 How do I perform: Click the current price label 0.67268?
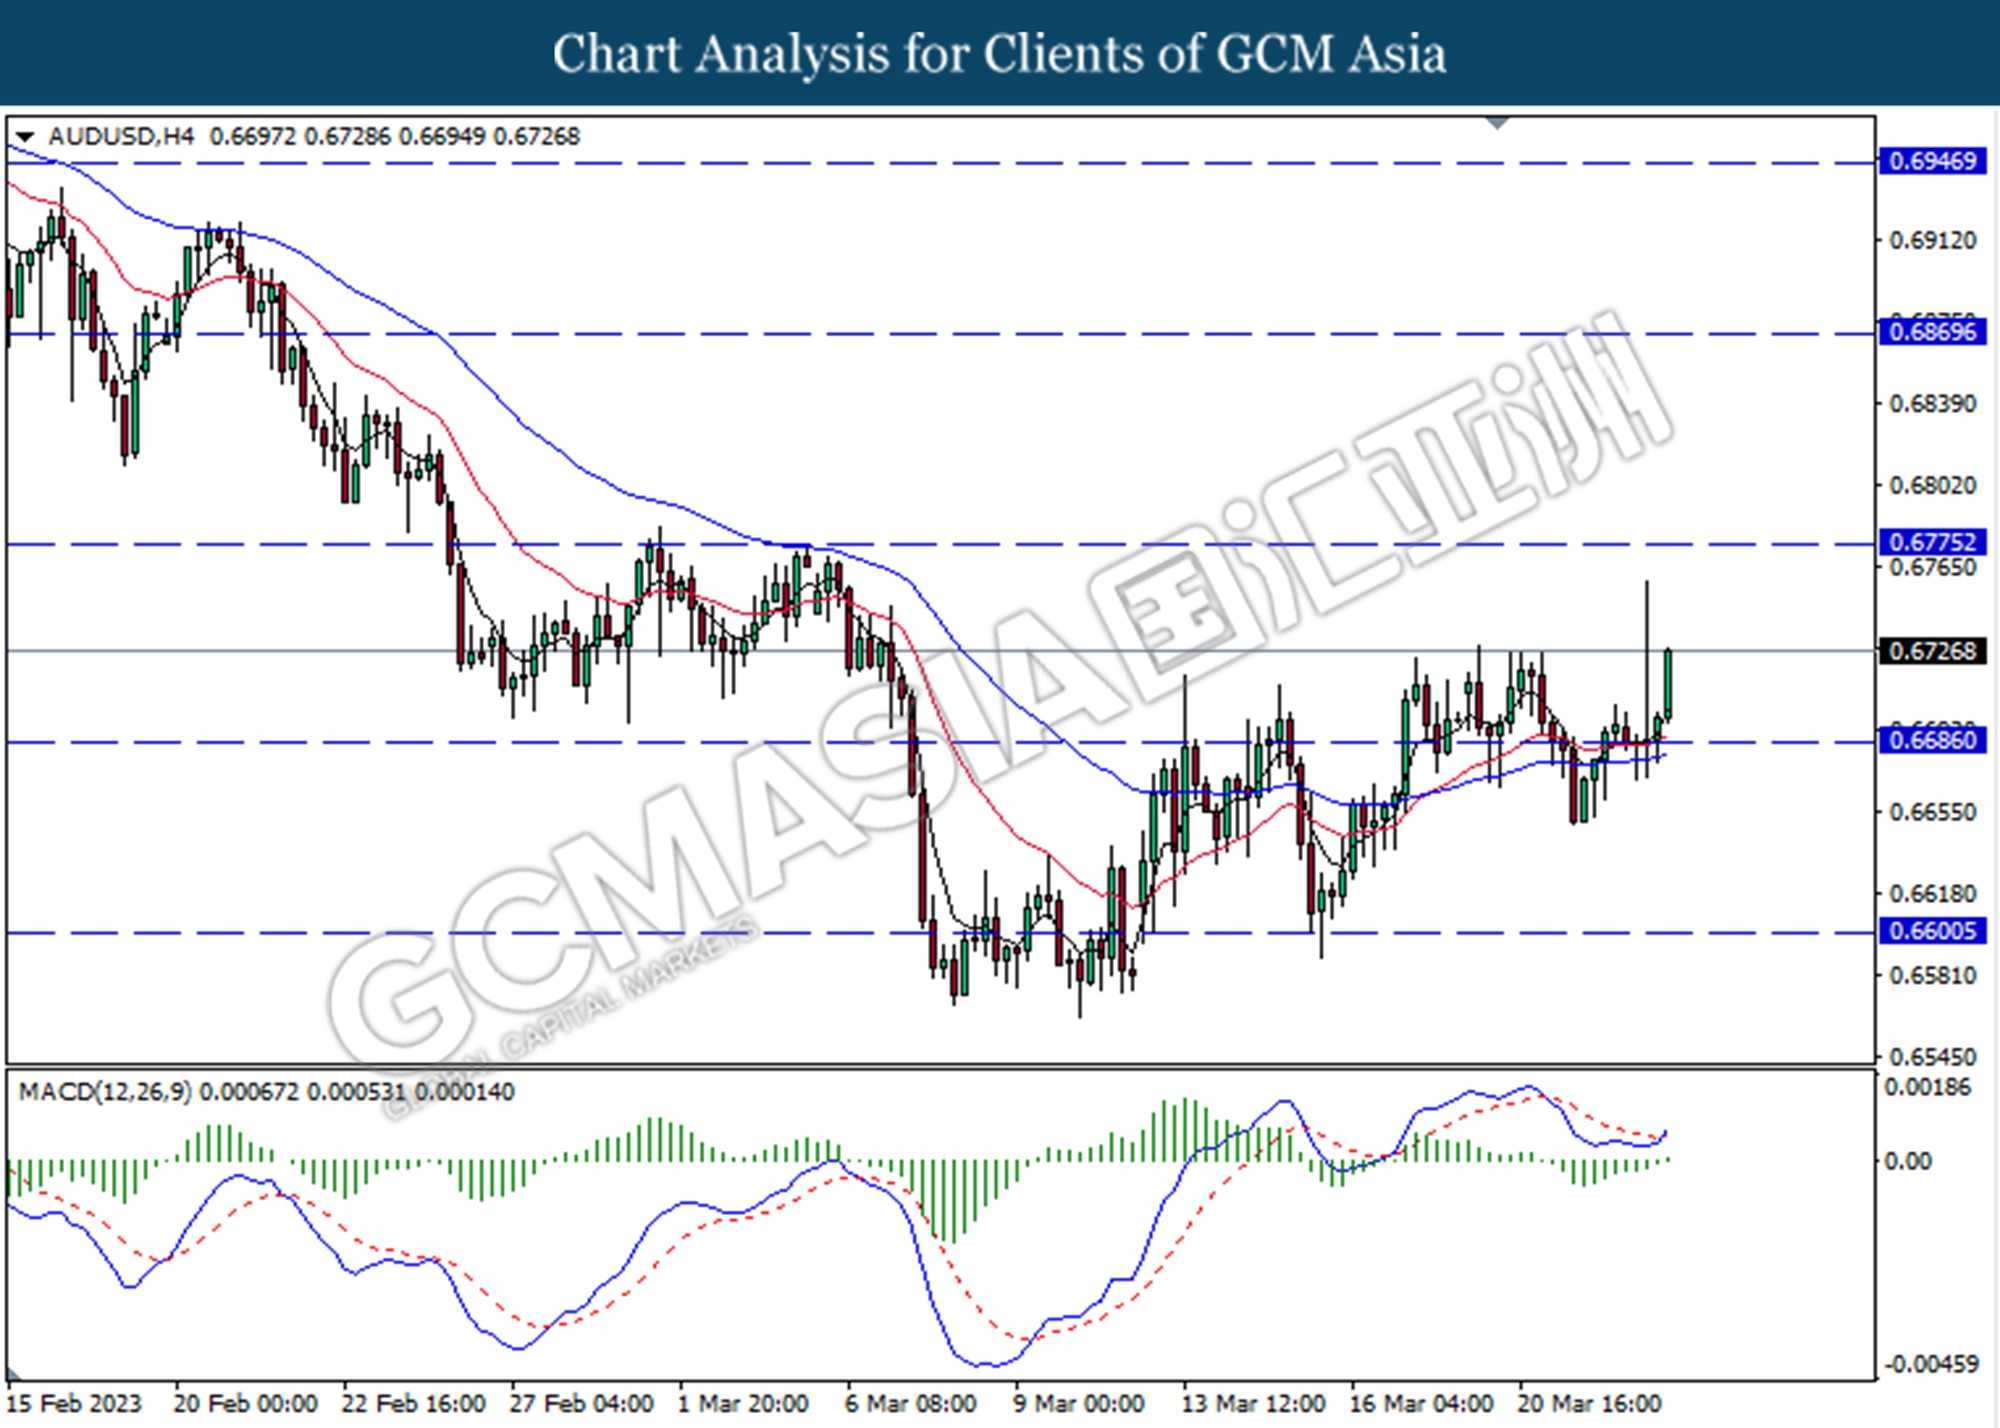point(1933,651)
